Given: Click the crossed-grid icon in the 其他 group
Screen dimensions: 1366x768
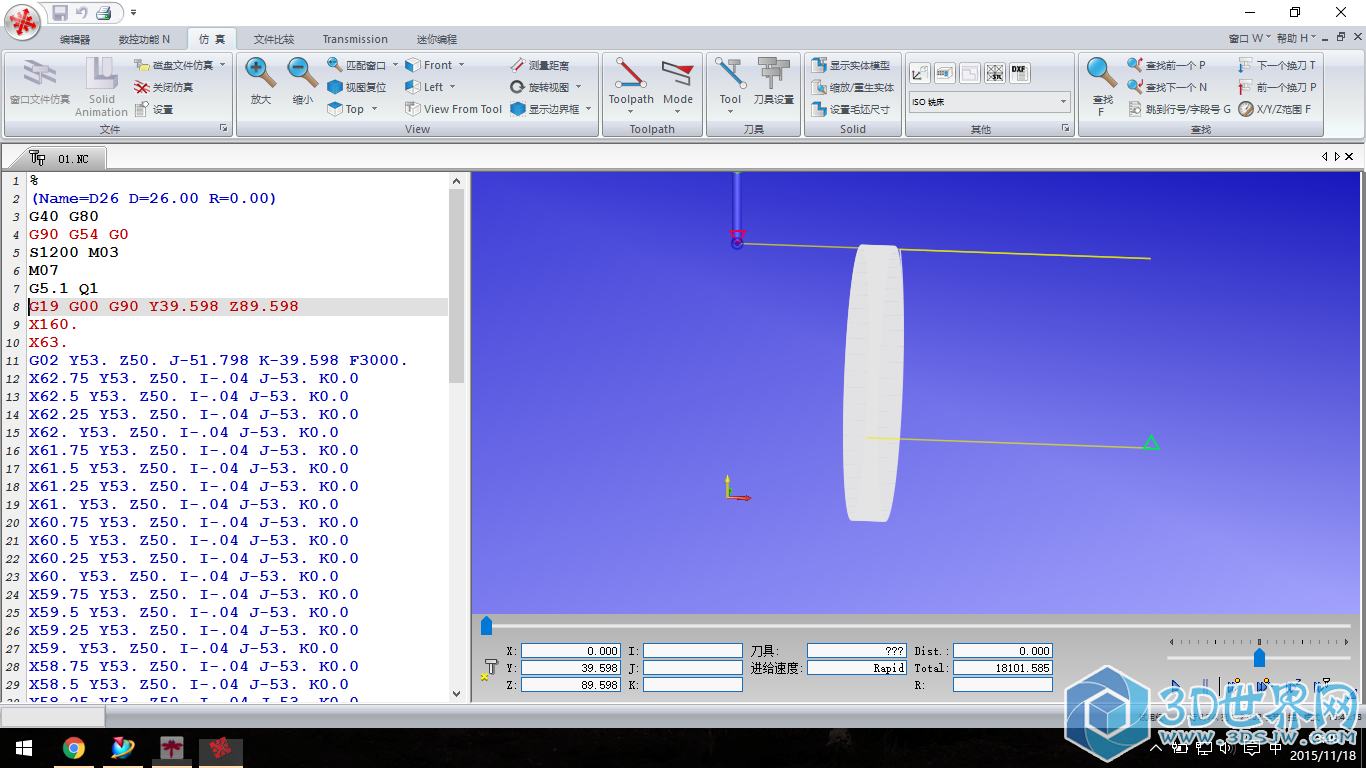Looking at the screenshot, I should pyautogui.click(x=994, y=72).
